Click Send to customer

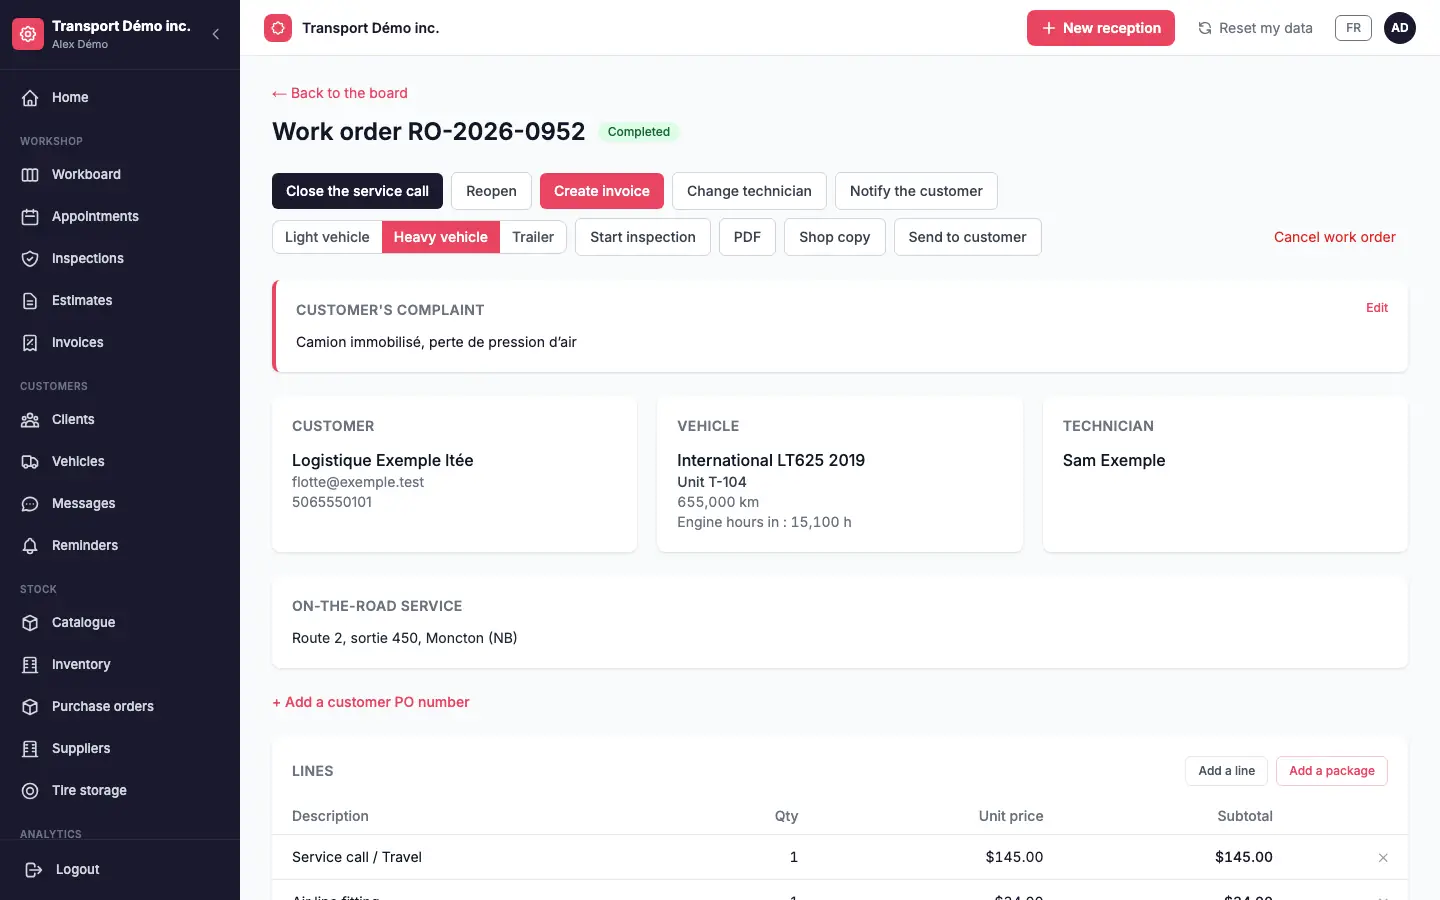tap(967, 237)
